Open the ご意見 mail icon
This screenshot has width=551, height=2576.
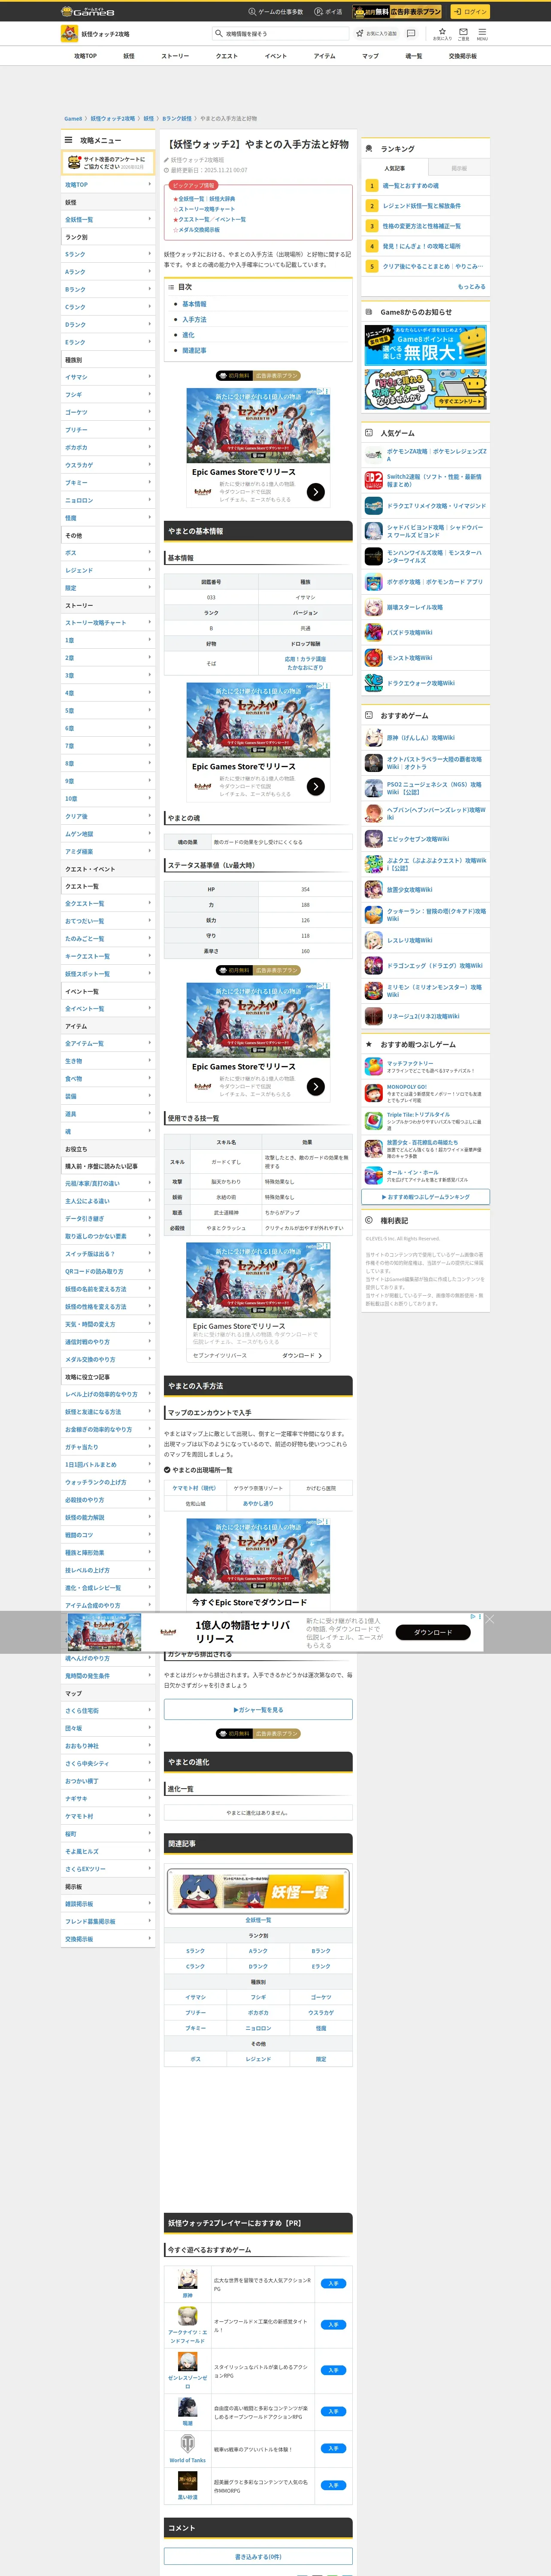463,34
